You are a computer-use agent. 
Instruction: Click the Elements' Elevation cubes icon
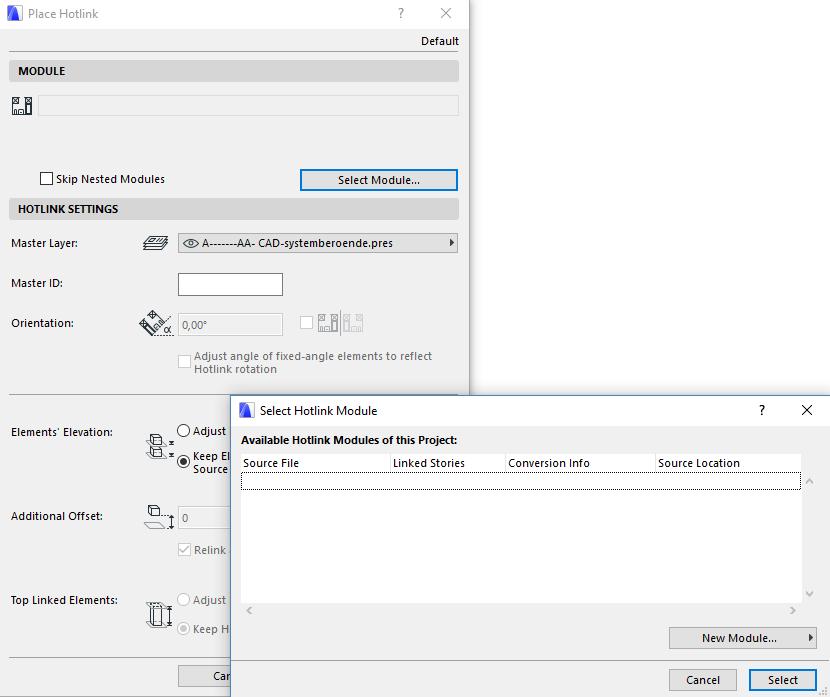tap(159, 447)
